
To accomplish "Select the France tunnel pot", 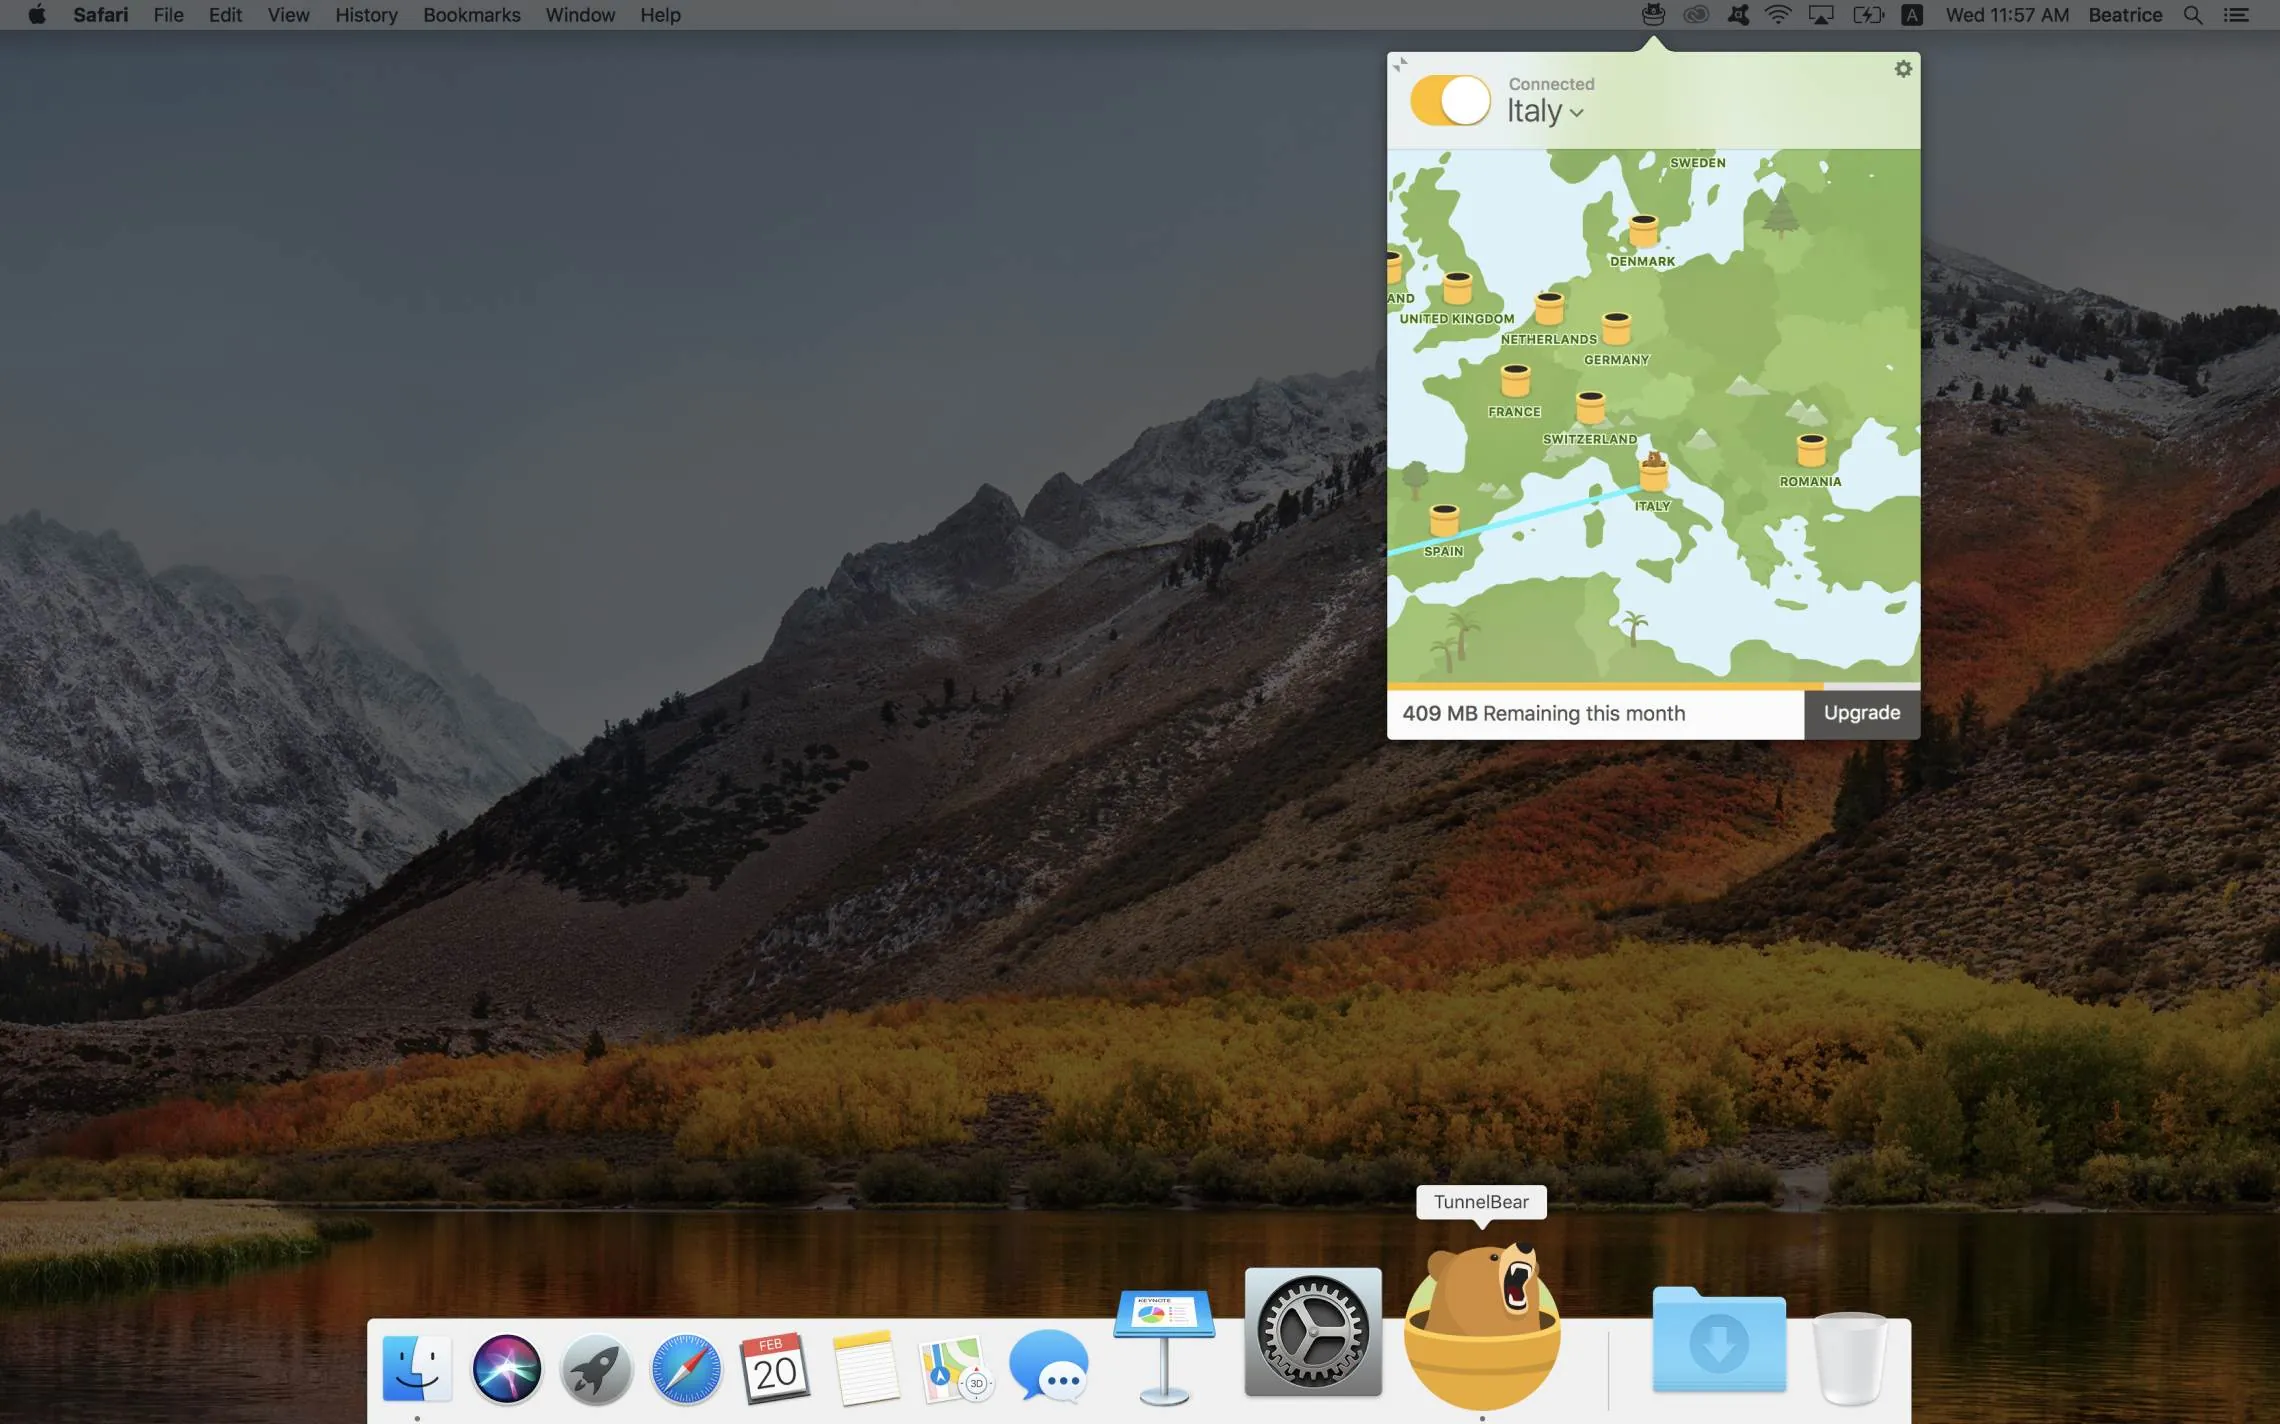I will (x=1515, y=380).
